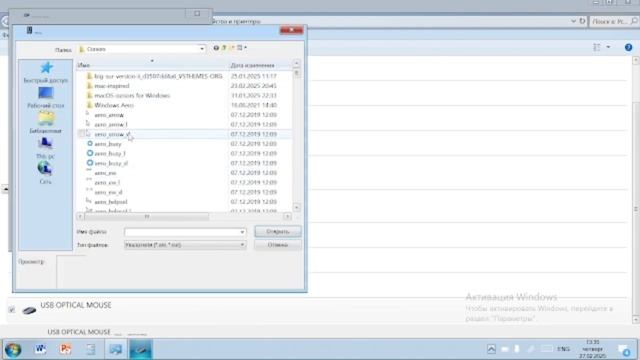Select the aero_ew_xl cursor file
The height and width of the screenshot is (360, 640).
(108, 192)
